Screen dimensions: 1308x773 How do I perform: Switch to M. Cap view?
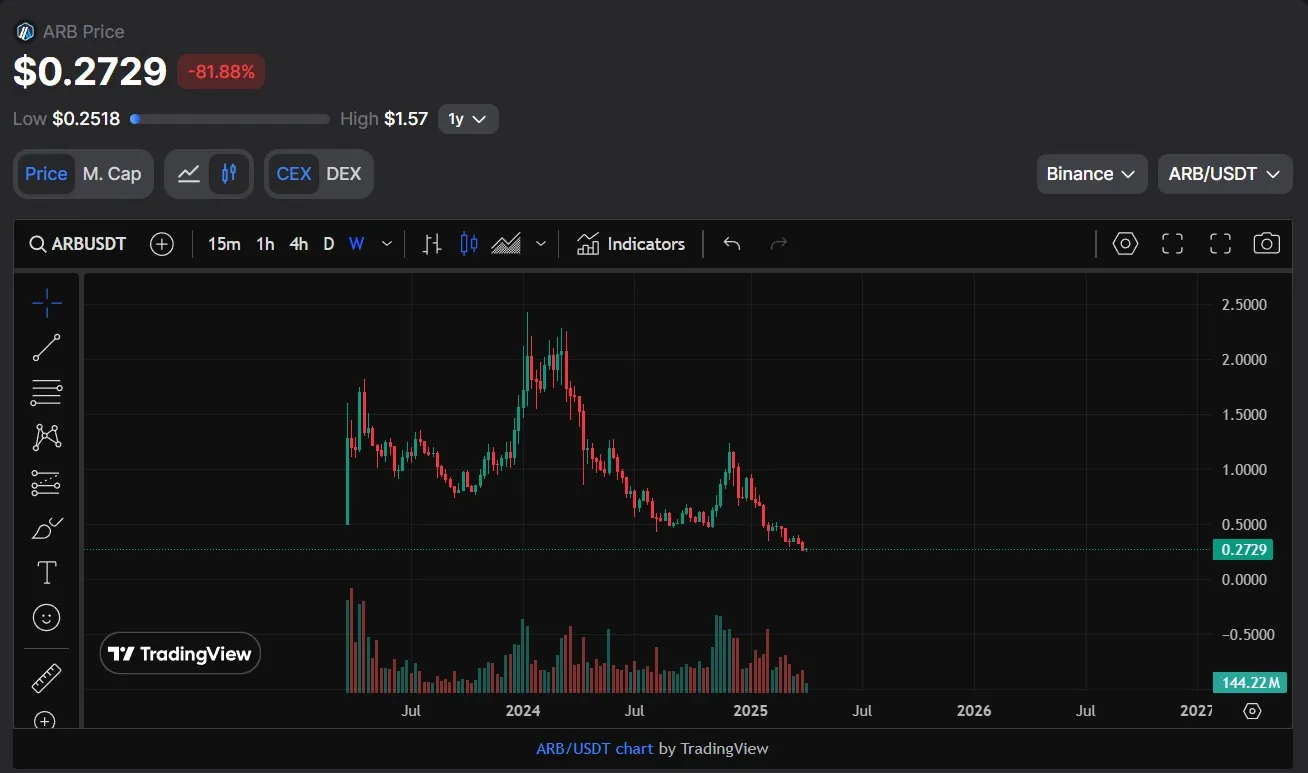point(111,174)
